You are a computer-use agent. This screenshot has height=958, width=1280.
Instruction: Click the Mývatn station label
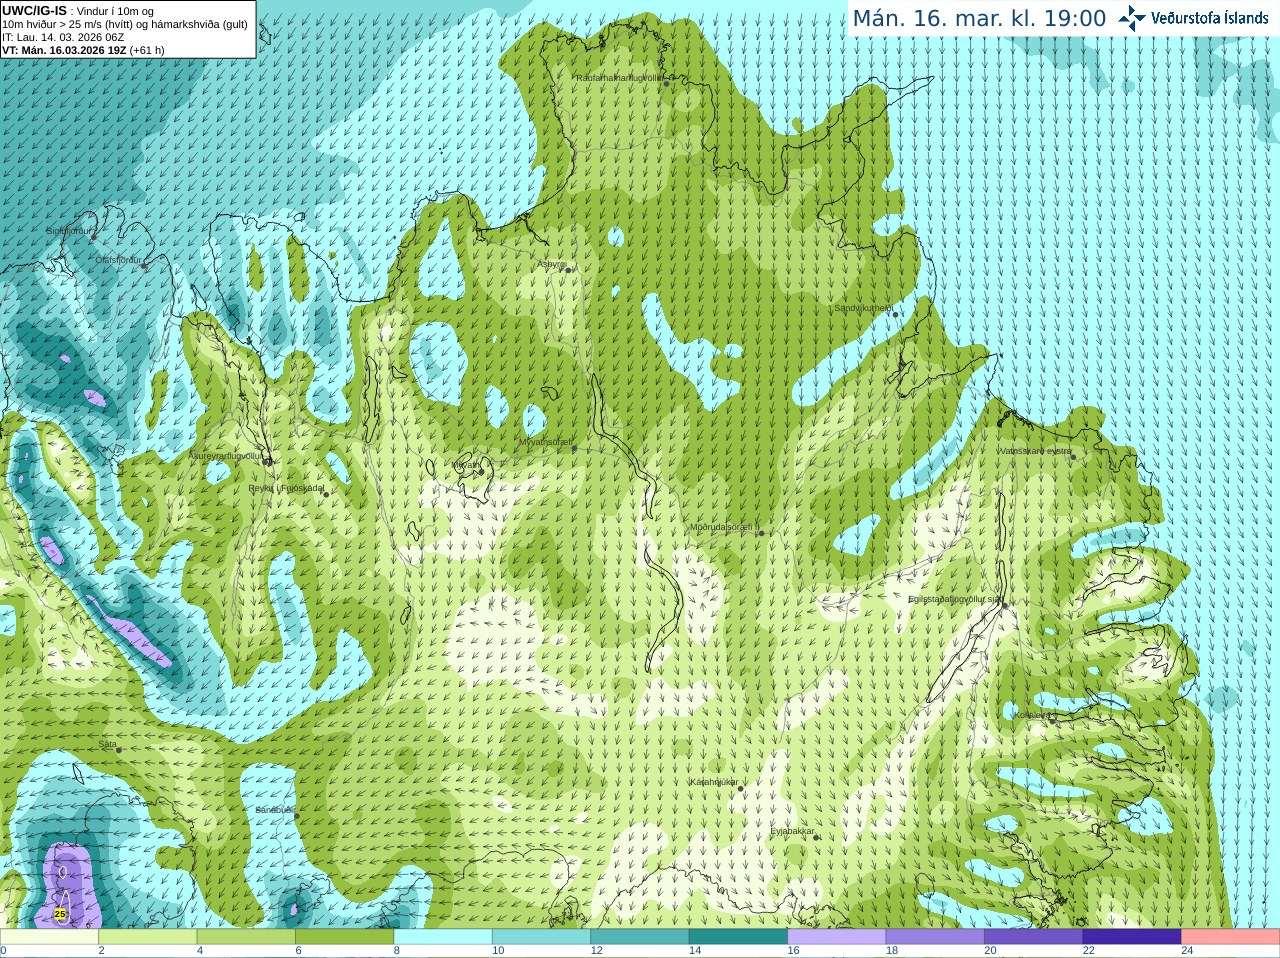point(464,465)
